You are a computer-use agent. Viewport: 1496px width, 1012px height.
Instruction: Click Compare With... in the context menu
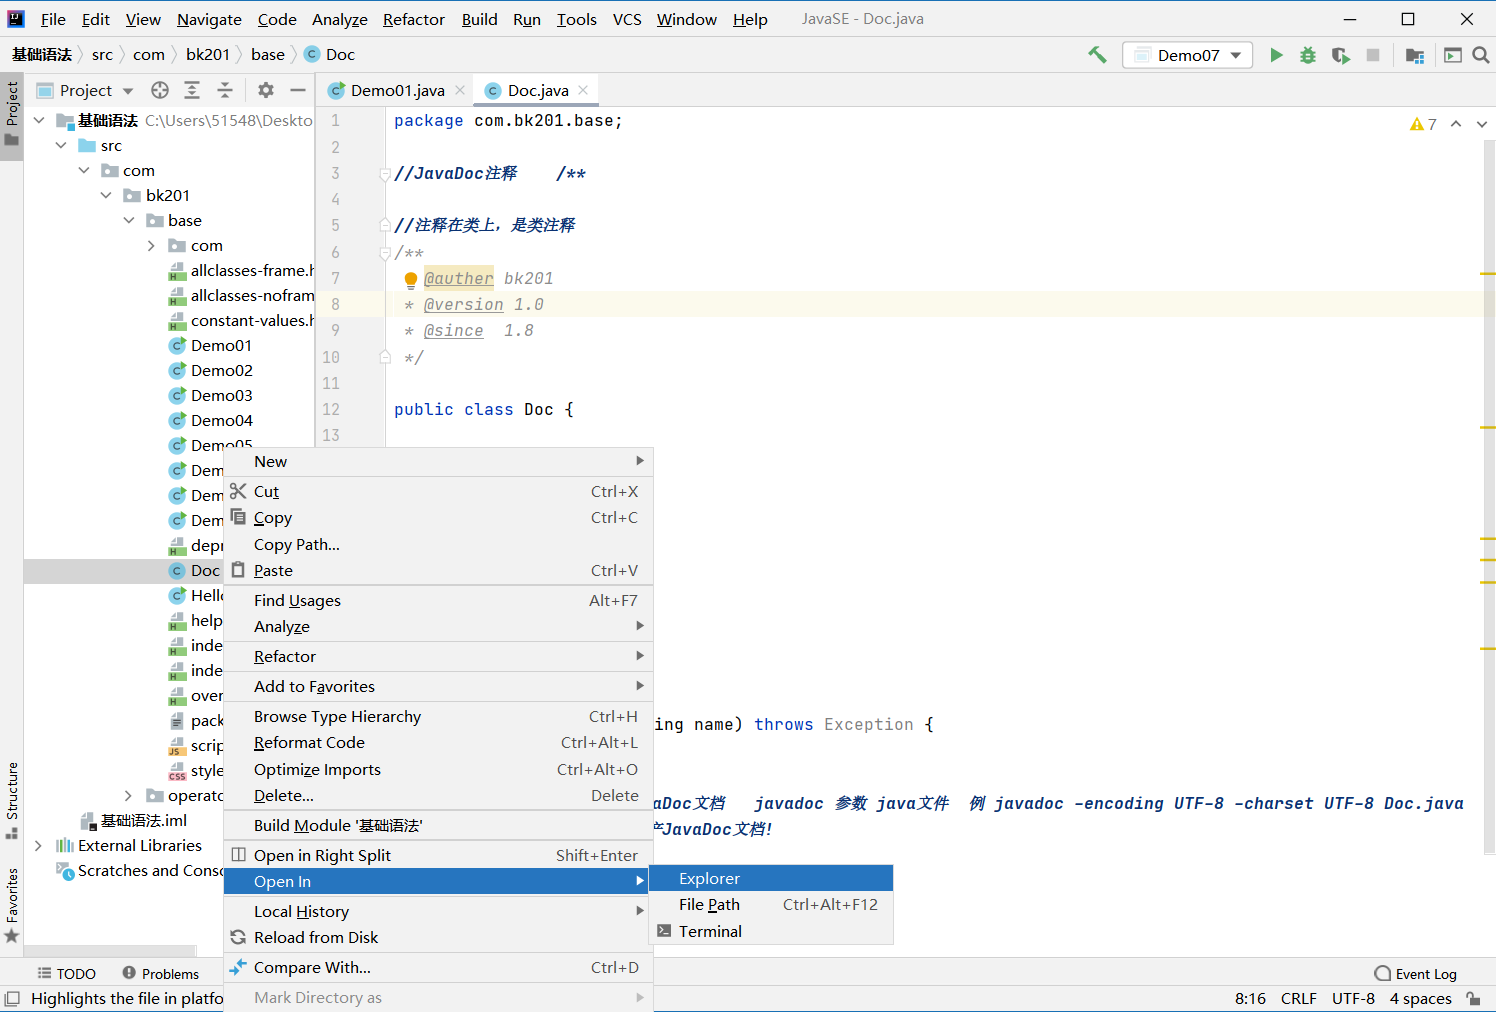tap(438, 967)
